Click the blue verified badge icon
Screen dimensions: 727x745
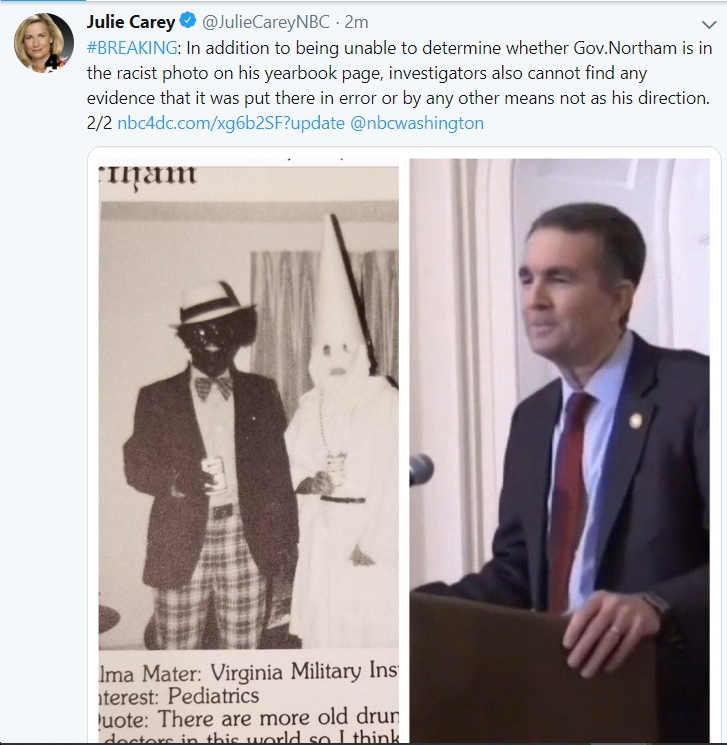point(188,20)
